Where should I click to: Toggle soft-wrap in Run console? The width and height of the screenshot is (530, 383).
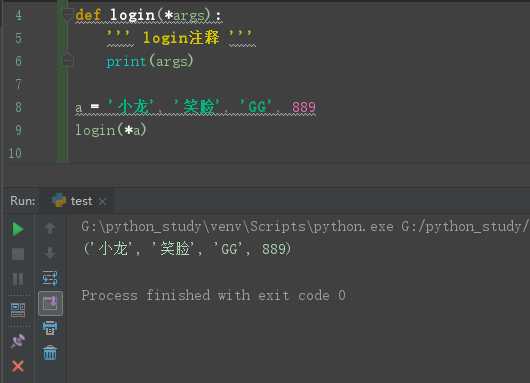tap(50, 279)
